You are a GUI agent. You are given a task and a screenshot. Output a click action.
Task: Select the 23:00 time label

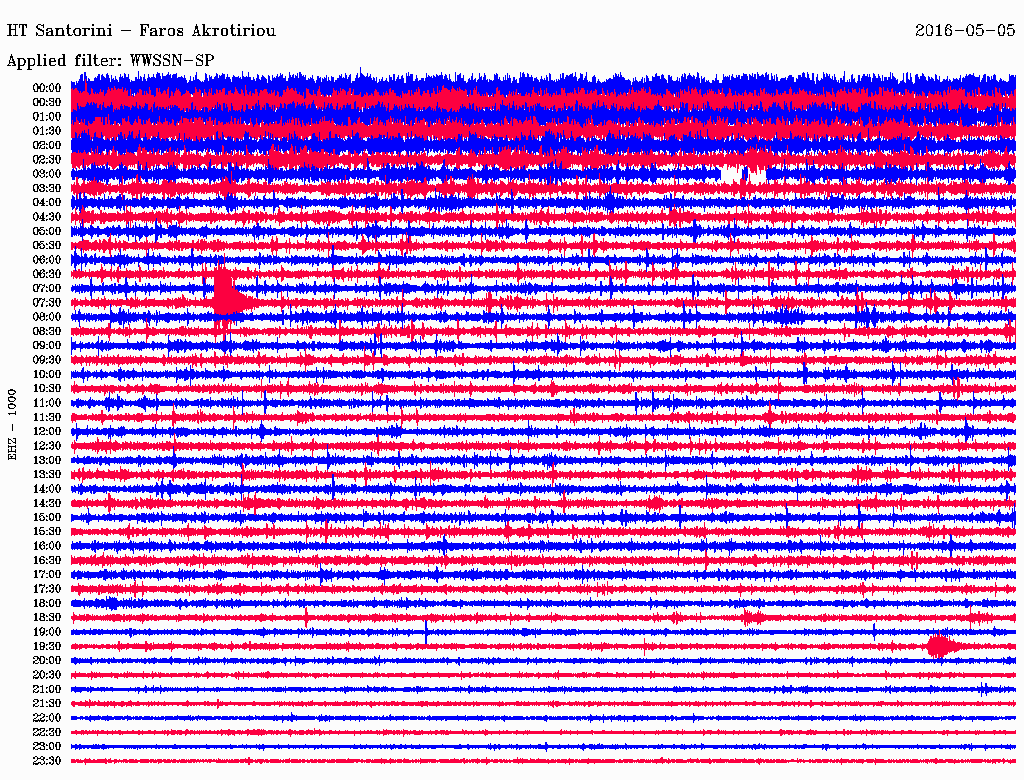click(x=47, y=747)
